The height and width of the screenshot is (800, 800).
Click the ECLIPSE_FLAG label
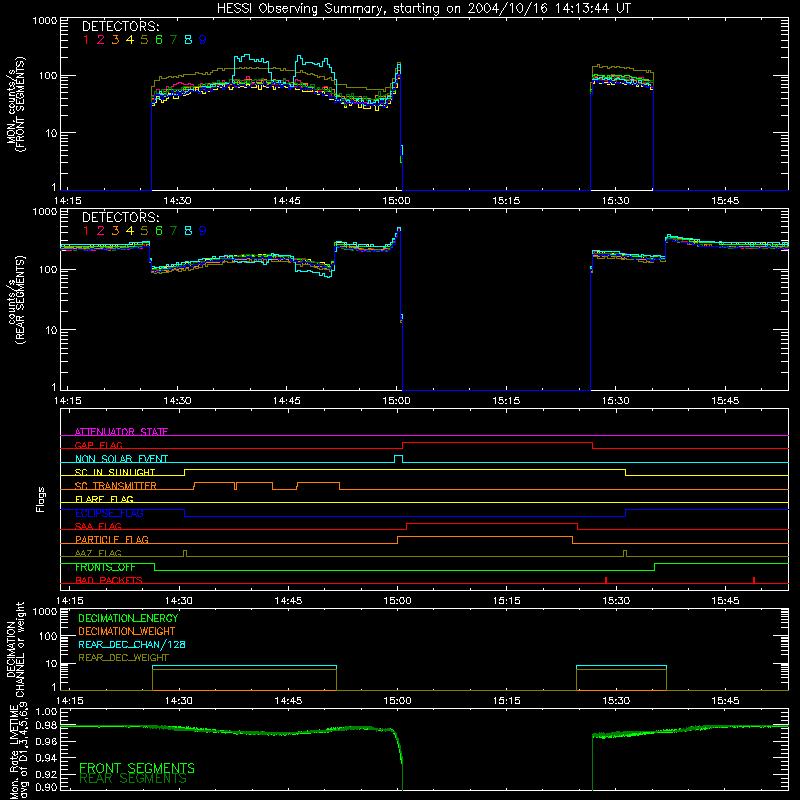[109, 513]
